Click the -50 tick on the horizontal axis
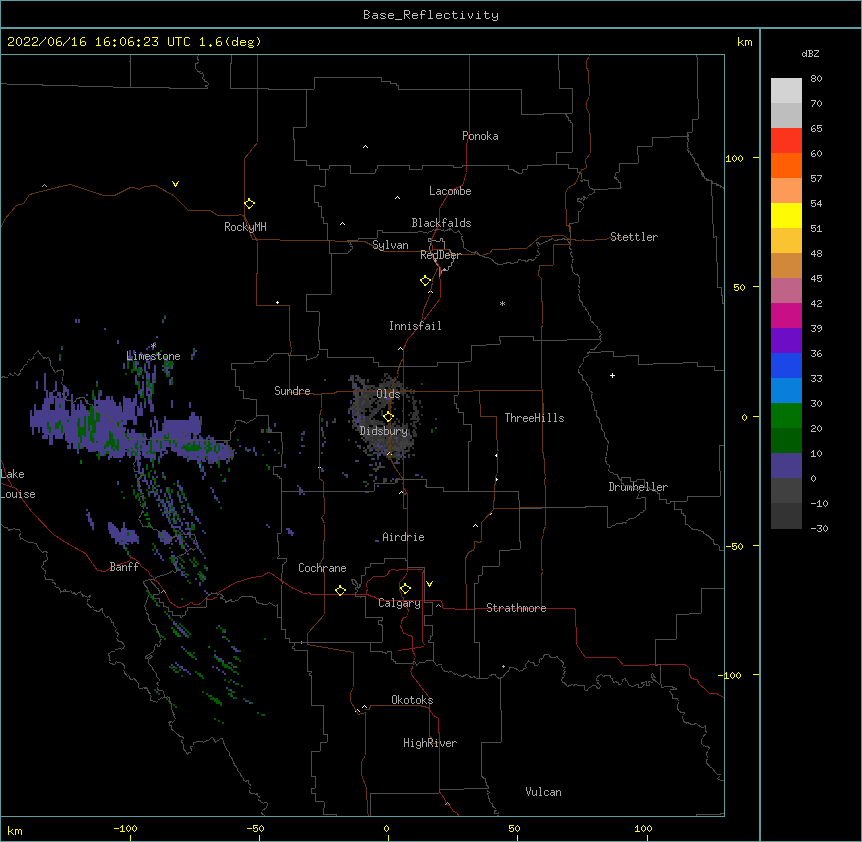Screen dimensions: 862x842 click(255, 828)
